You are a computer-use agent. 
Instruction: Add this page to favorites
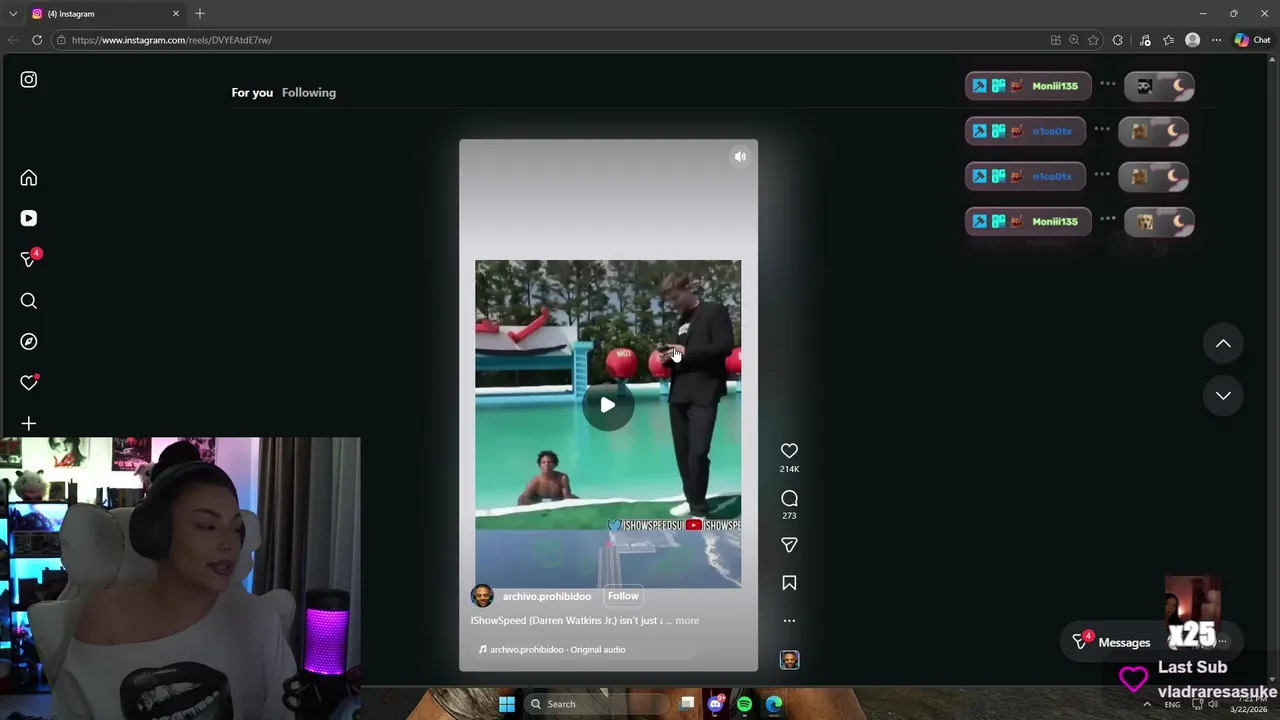click(x=1093, y=40)
